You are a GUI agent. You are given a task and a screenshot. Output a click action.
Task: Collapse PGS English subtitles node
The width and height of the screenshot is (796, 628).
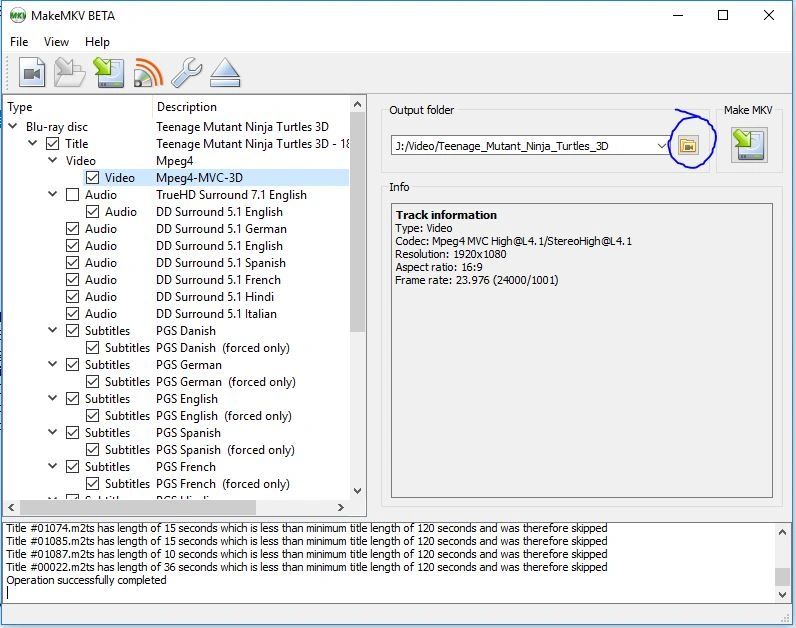pos(52,398)
